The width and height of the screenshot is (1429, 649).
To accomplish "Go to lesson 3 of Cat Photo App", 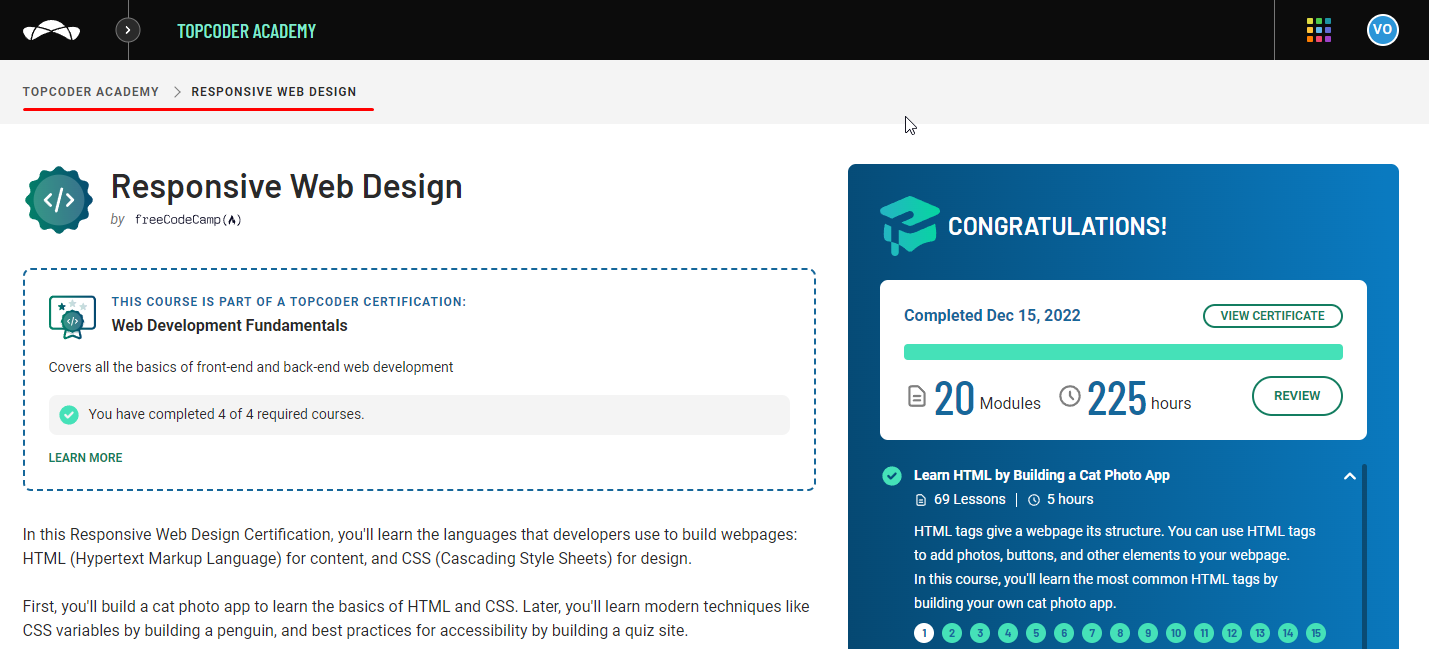I will 980,633.
